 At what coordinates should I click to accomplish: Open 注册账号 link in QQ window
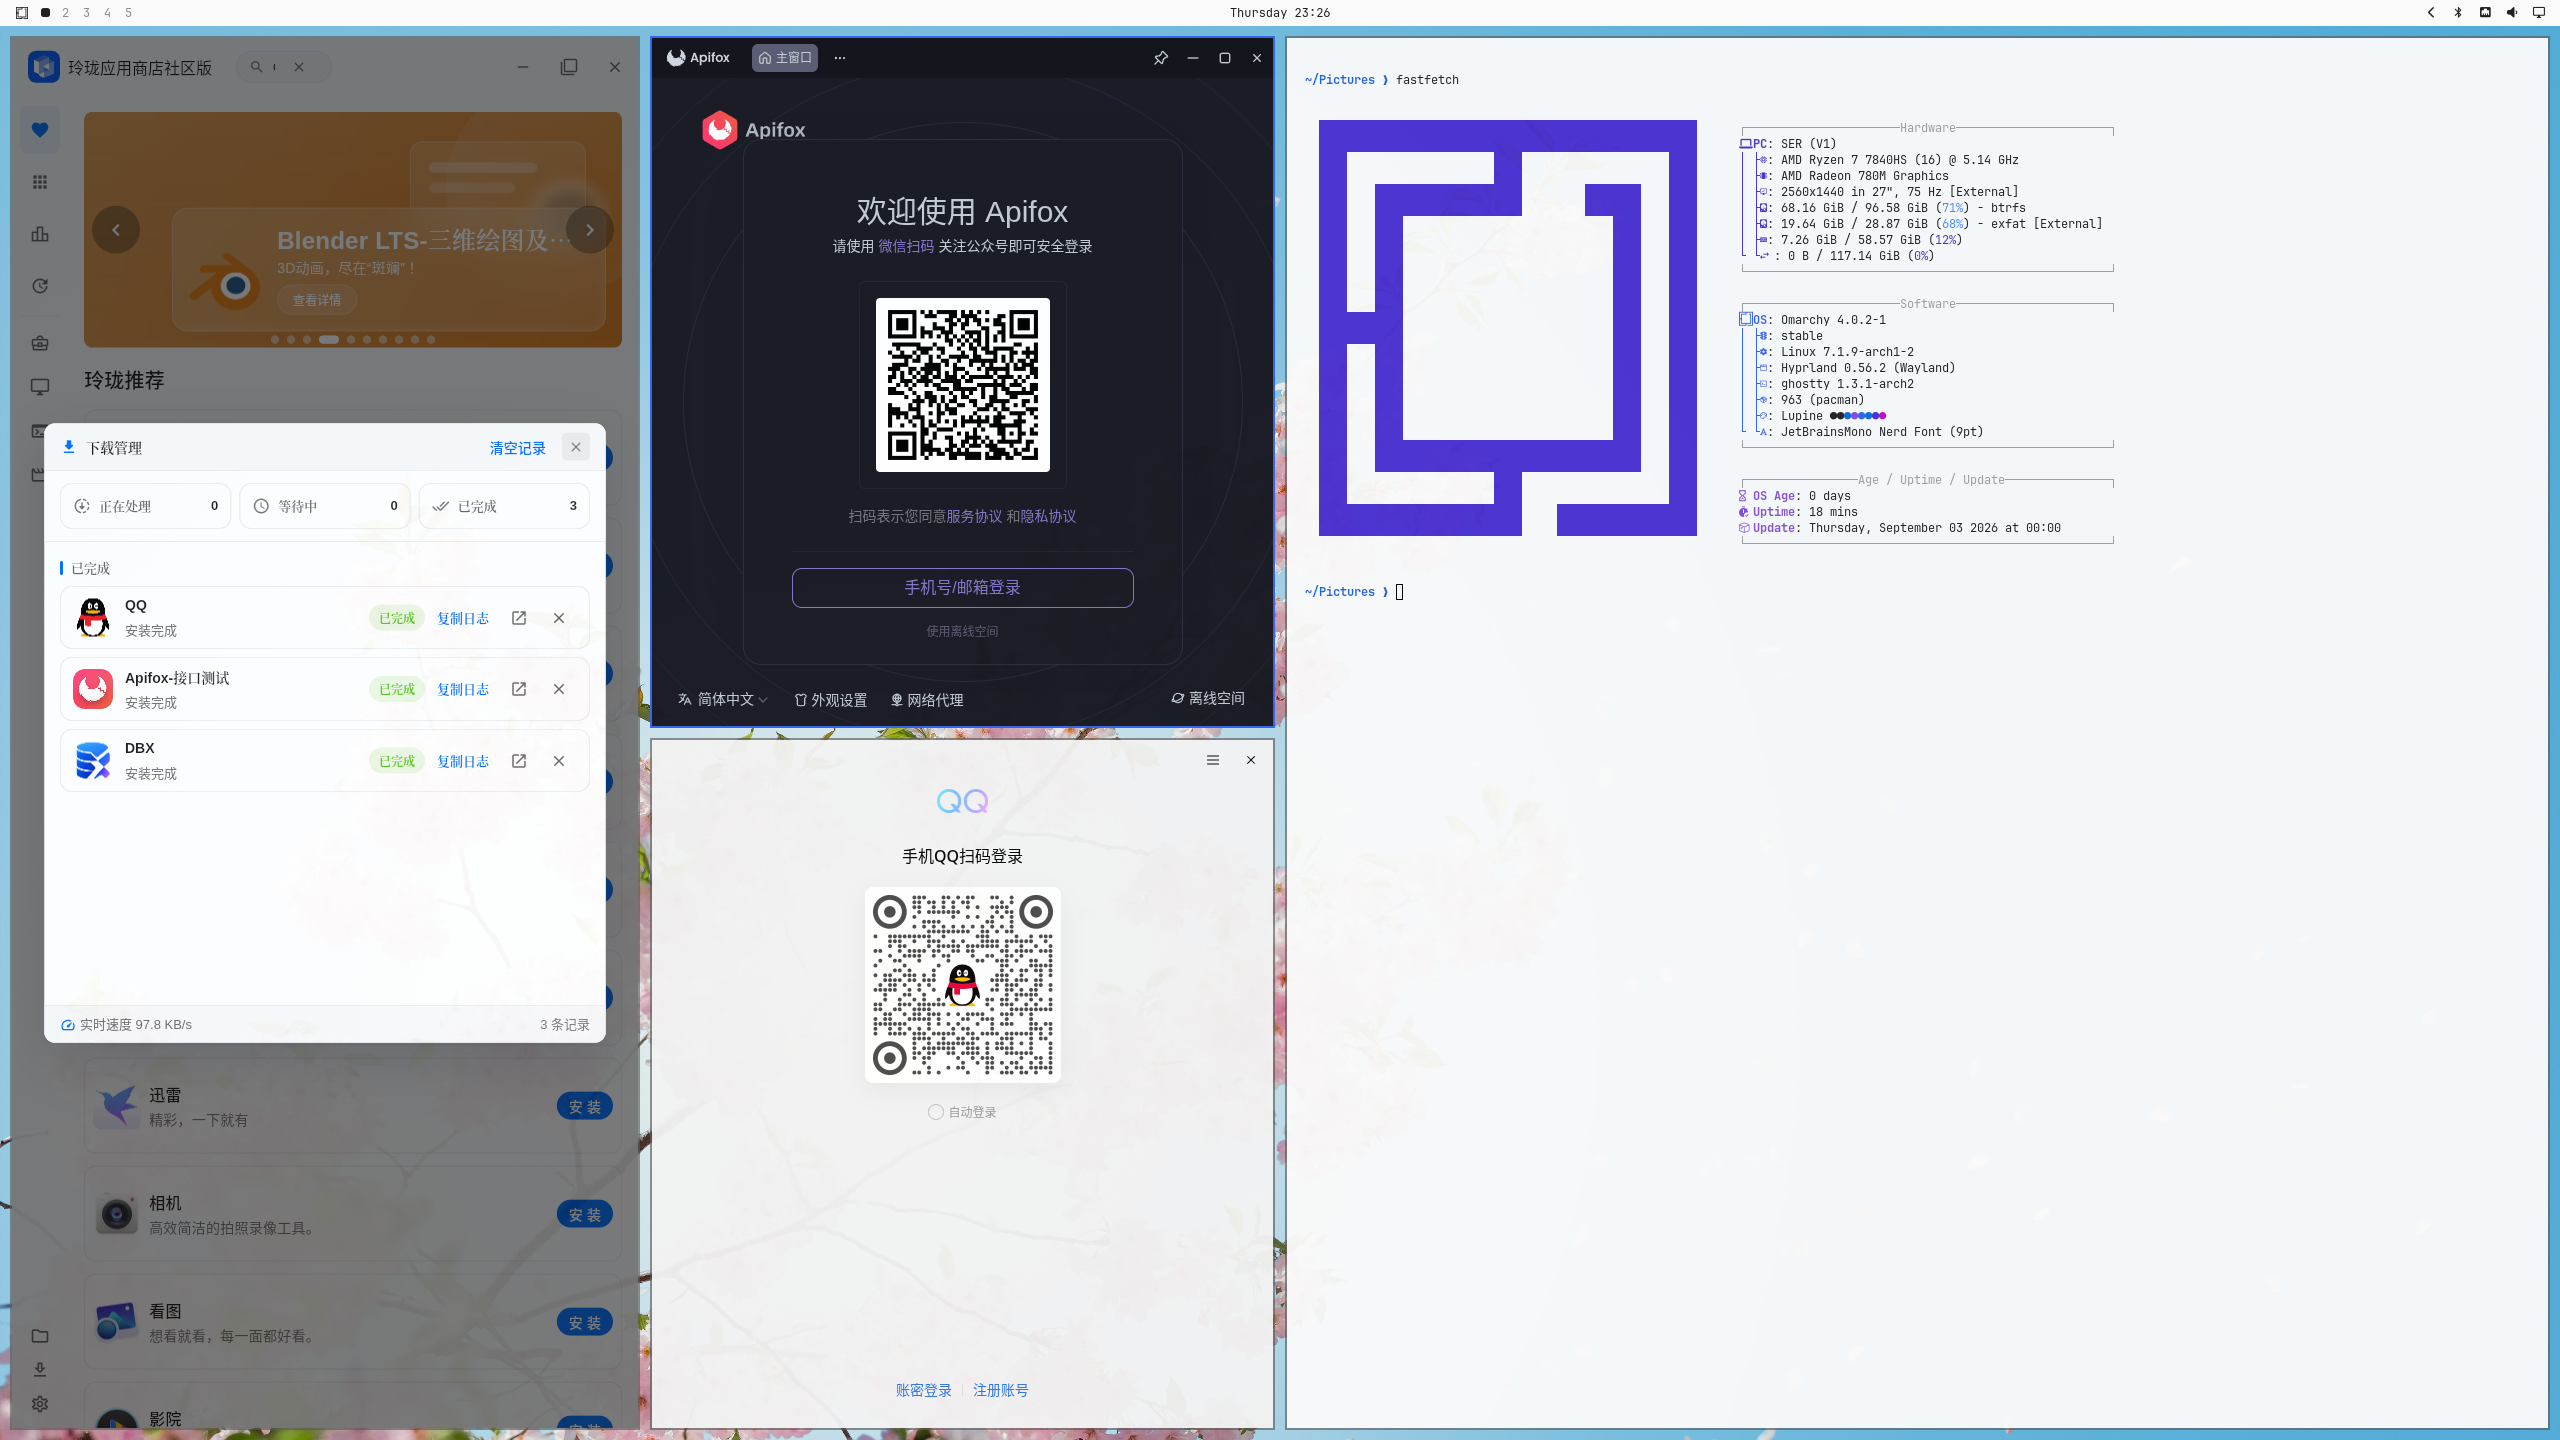pyautogui.click(x=1001, y=1390)
